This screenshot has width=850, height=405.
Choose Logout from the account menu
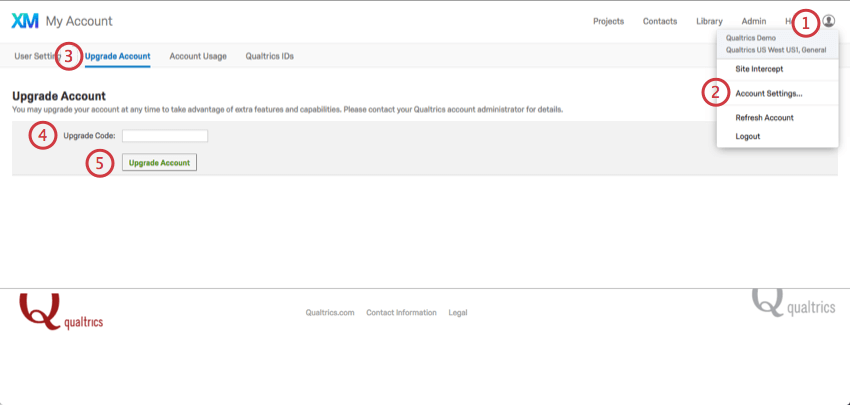point(748,136)
